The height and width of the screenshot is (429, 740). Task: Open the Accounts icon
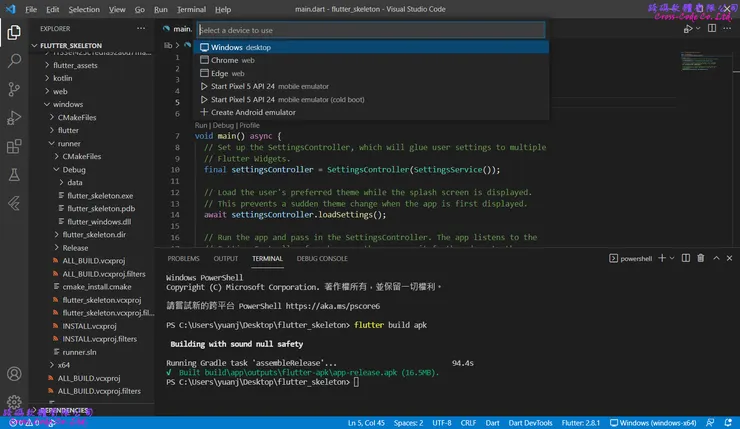[14, 374]
